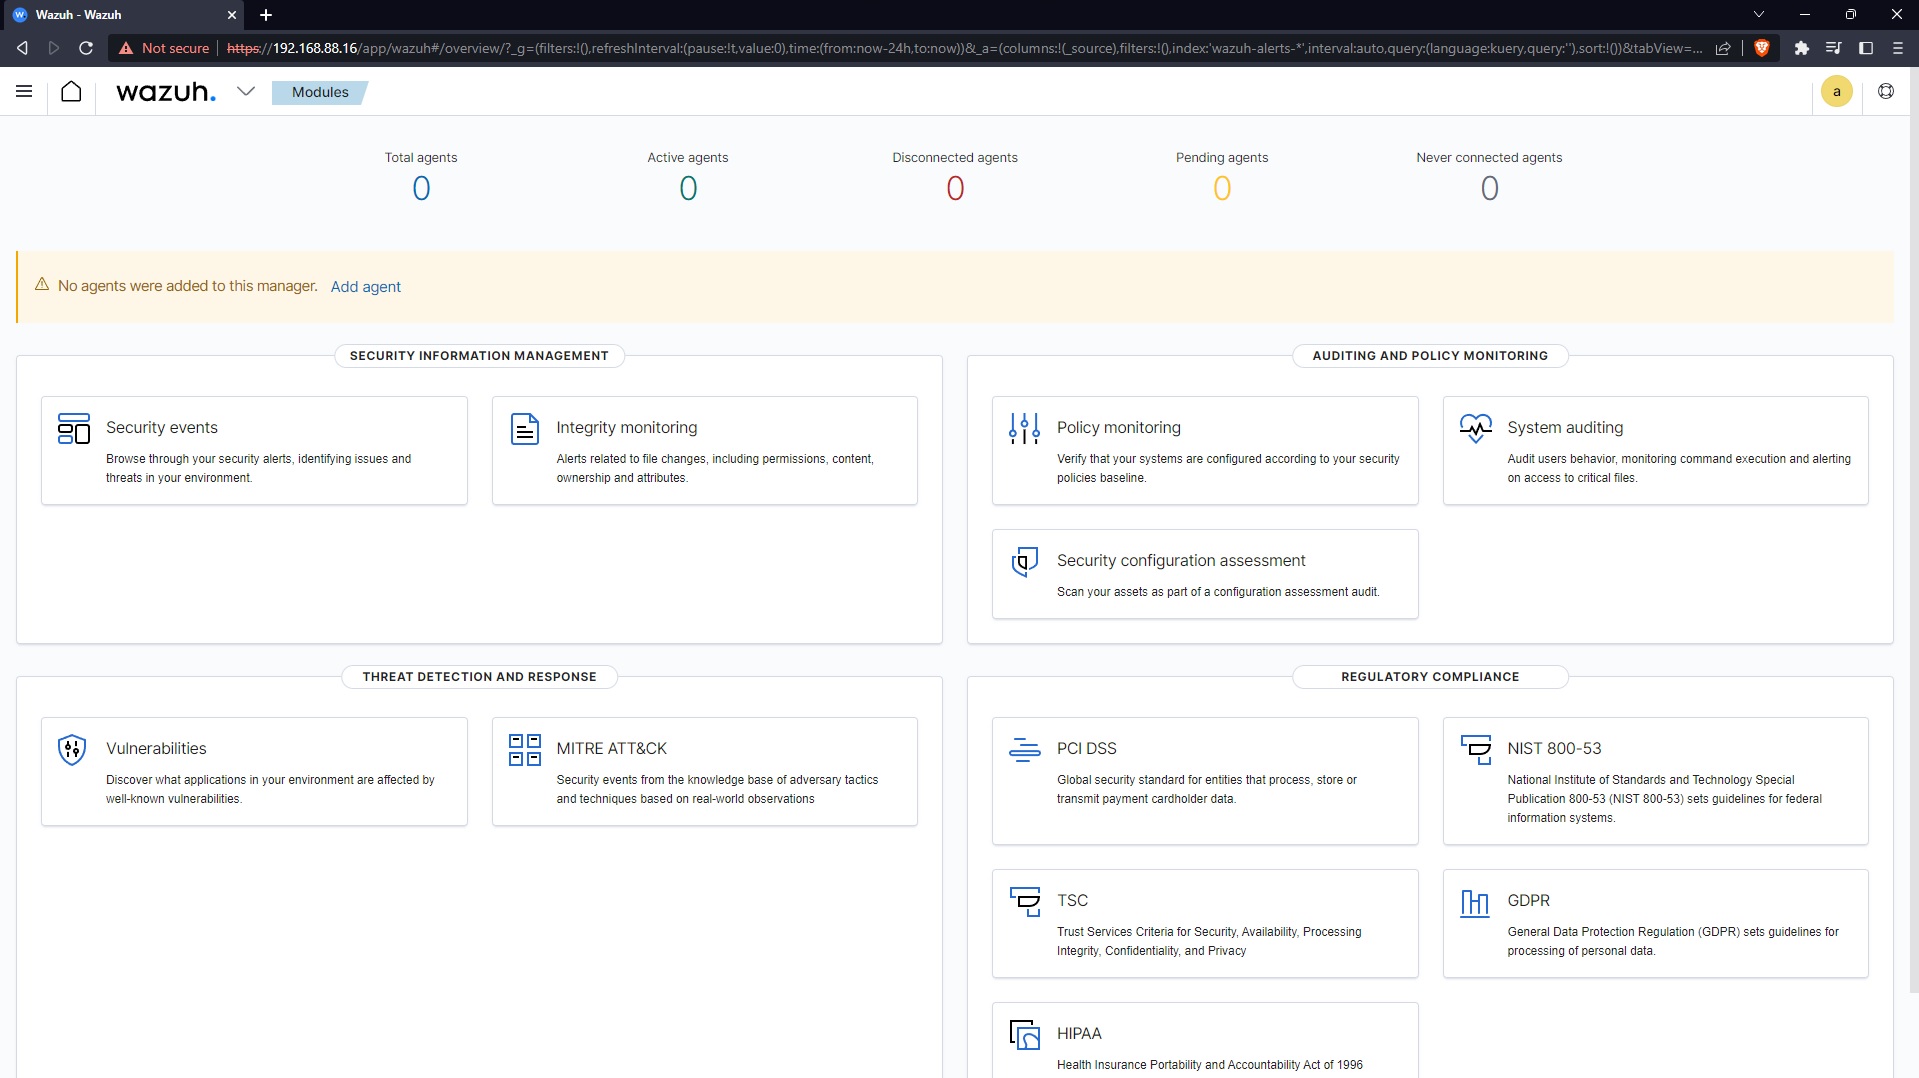Open a new browser tab
The image size is (1919, 1078).
pyautogui.click(x=266, y=15)
